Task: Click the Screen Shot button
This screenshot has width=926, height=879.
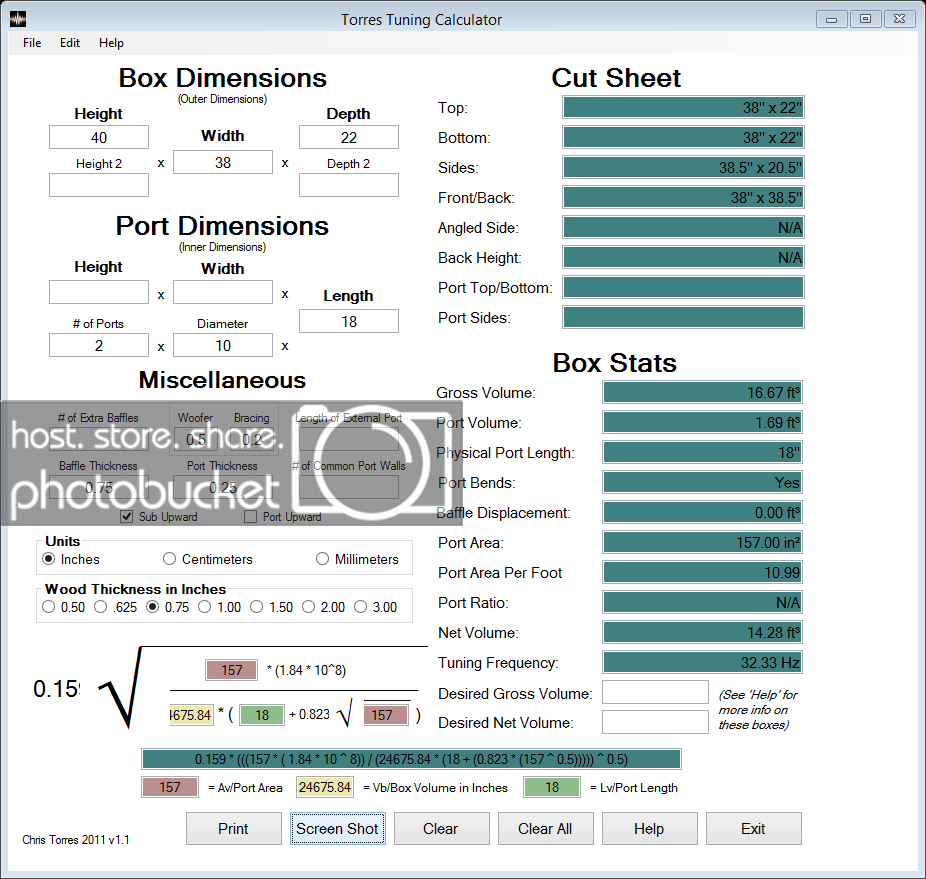Action: click(x=338, y=829)
